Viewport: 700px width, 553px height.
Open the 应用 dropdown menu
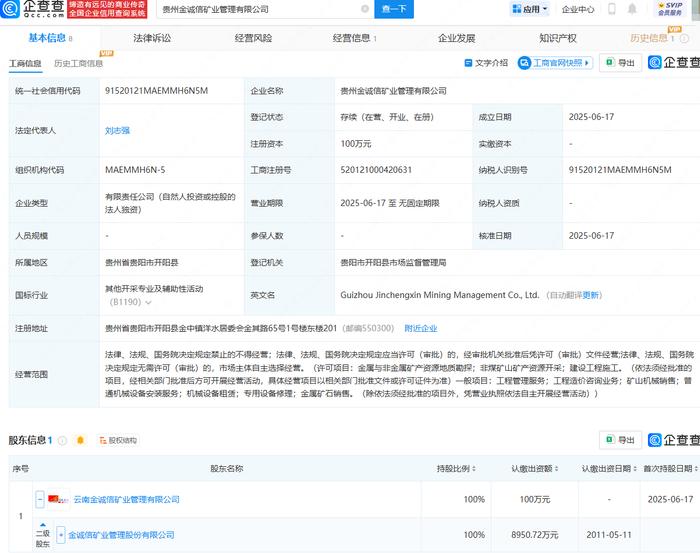click(529, 9)
